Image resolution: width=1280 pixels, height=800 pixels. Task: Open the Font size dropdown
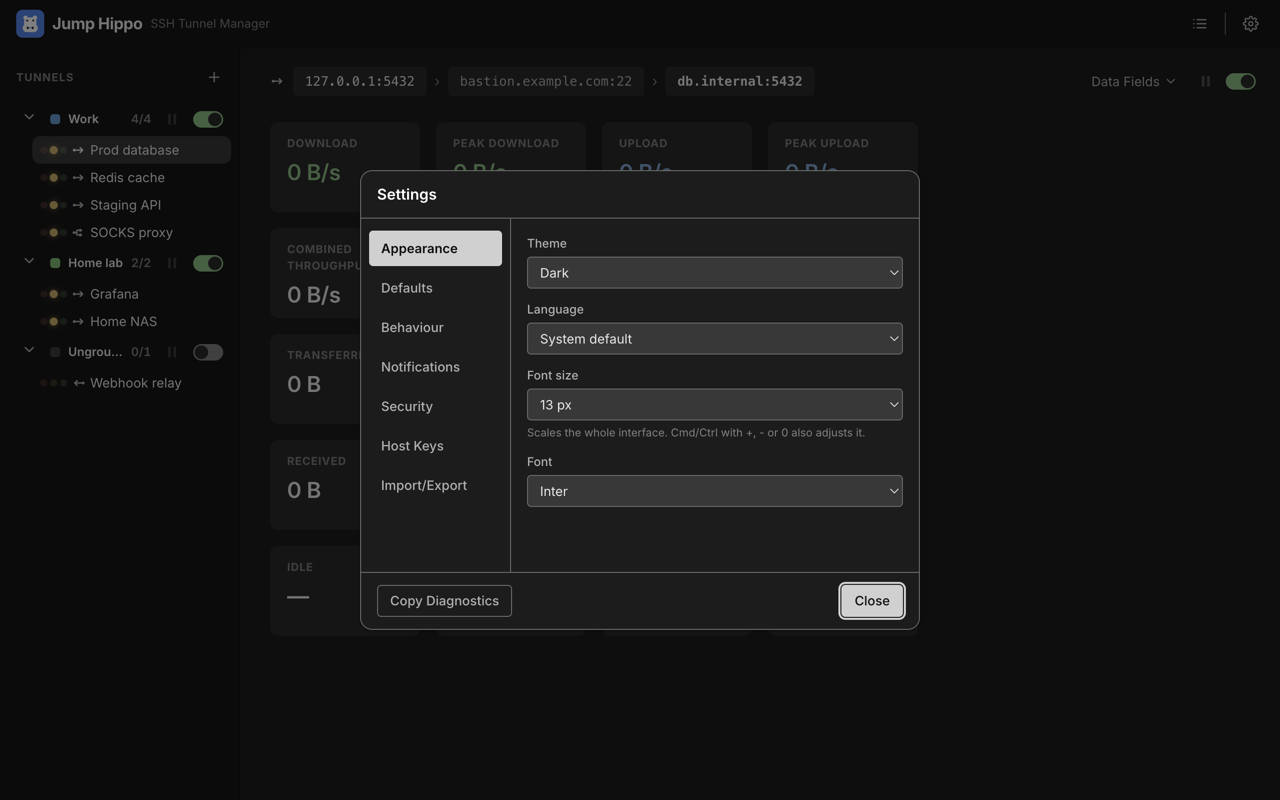coord(715,405)
